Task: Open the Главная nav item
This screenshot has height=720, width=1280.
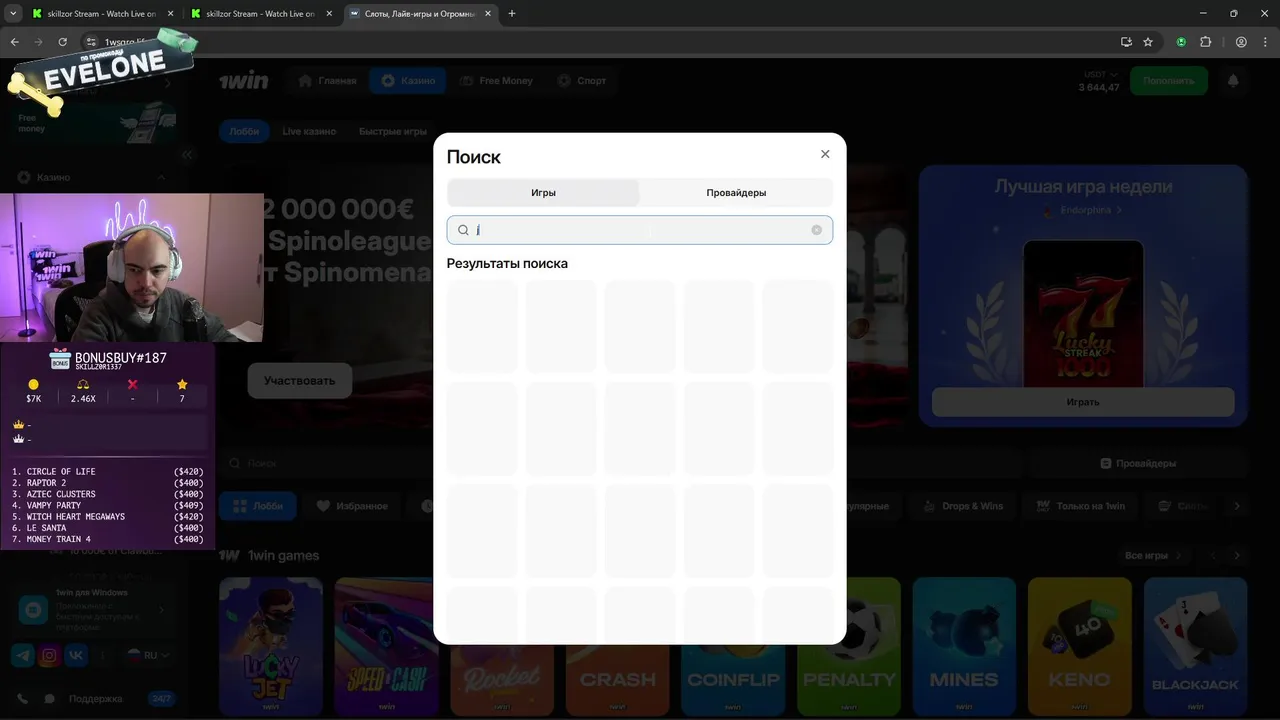Action: [x=327, y=81]
